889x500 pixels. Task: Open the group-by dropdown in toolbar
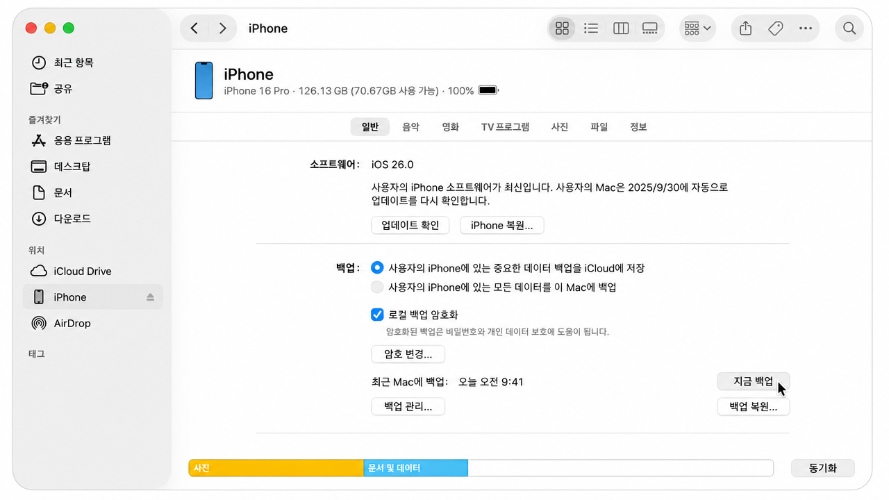(x=697, y=28)
